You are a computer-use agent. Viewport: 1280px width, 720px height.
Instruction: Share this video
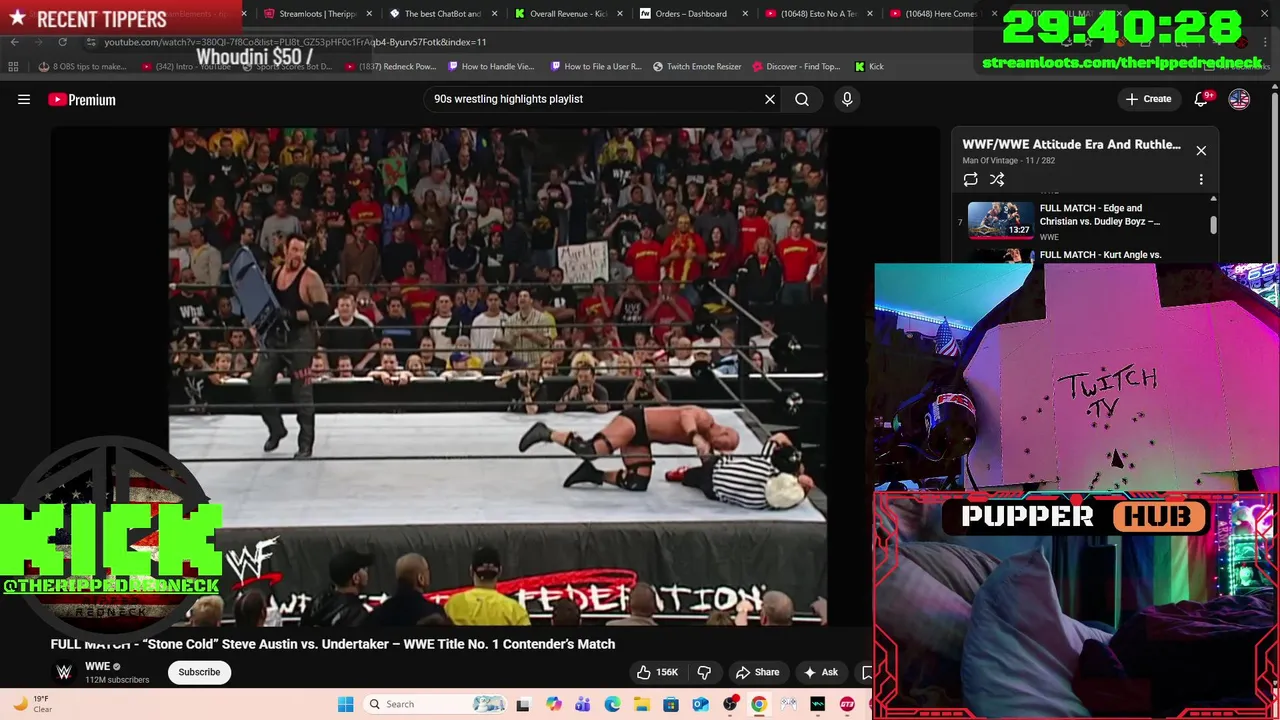point(757,672)
